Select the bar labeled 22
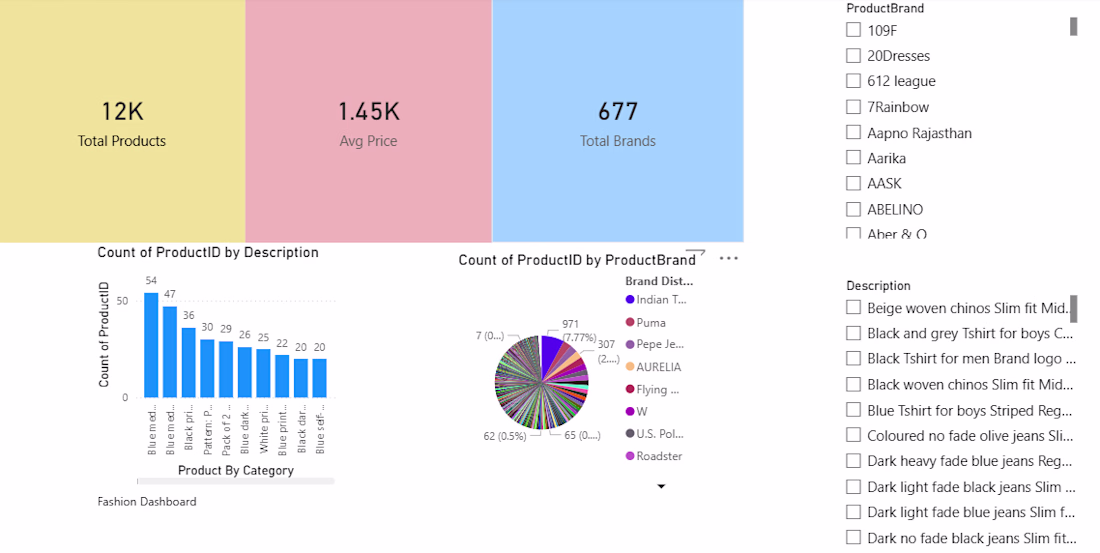The width and height of the screenshot is (1100, 553). 282,376
